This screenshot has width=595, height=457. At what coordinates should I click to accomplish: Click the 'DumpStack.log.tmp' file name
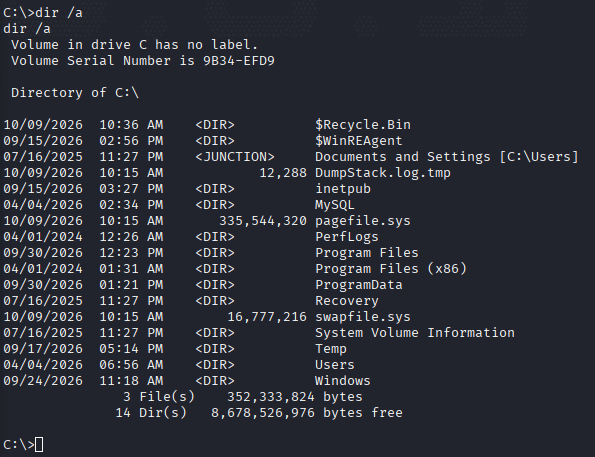point(383,173)
